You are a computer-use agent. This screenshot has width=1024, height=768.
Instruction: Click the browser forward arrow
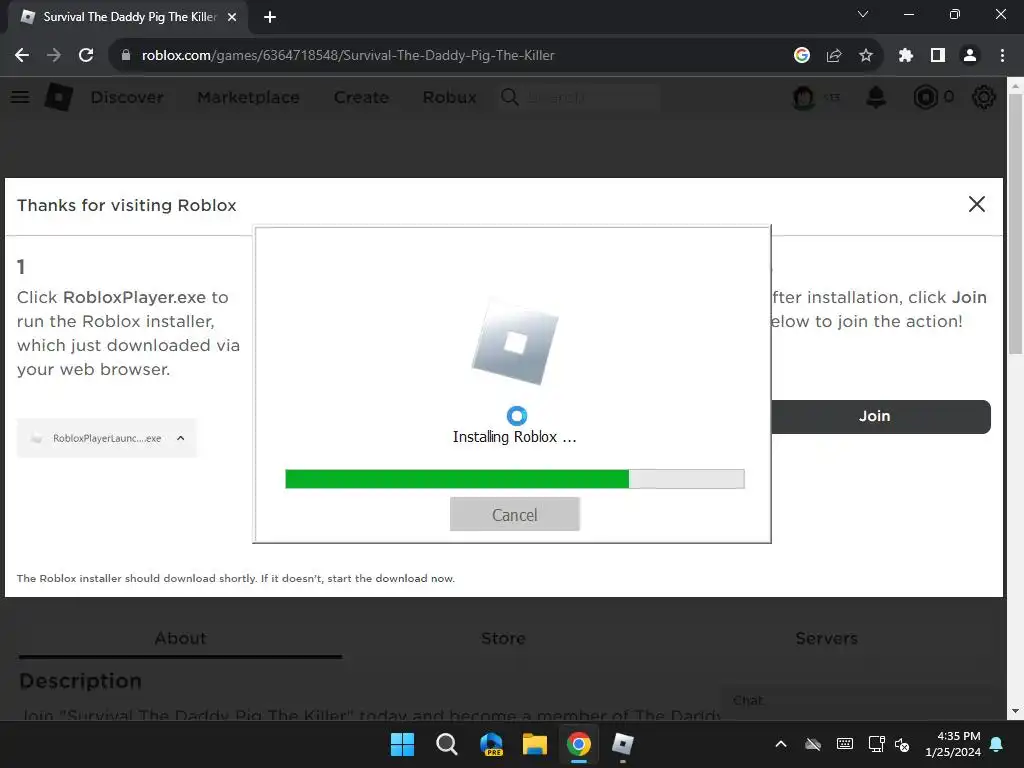tap(54, 55)
